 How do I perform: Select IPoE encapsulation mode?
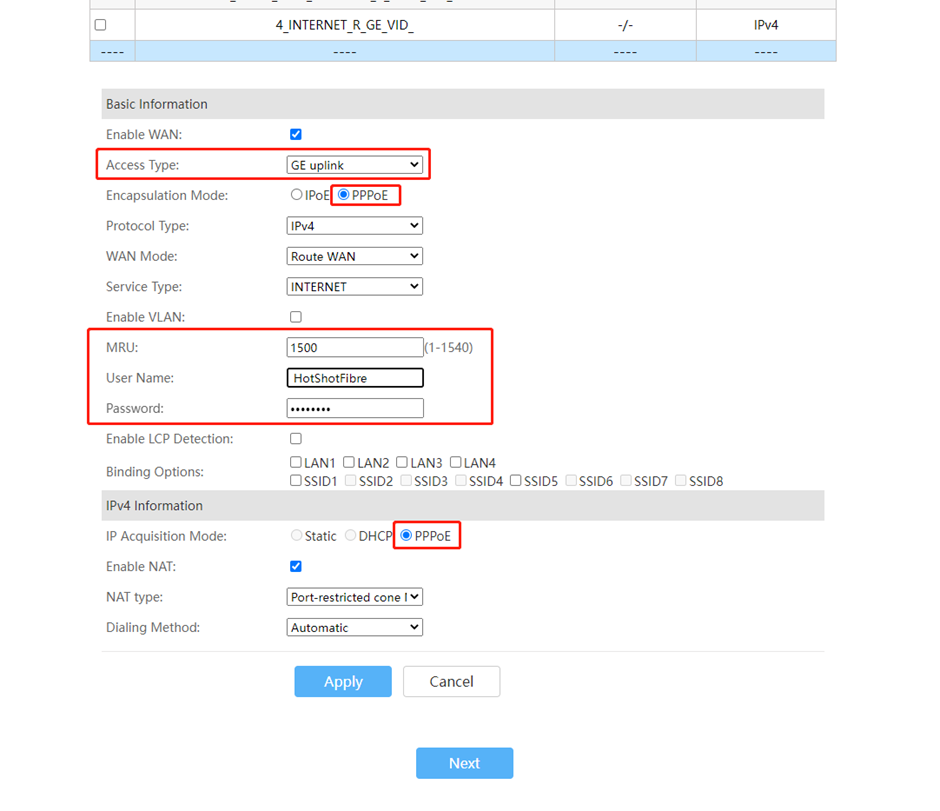tap(296, 195)
